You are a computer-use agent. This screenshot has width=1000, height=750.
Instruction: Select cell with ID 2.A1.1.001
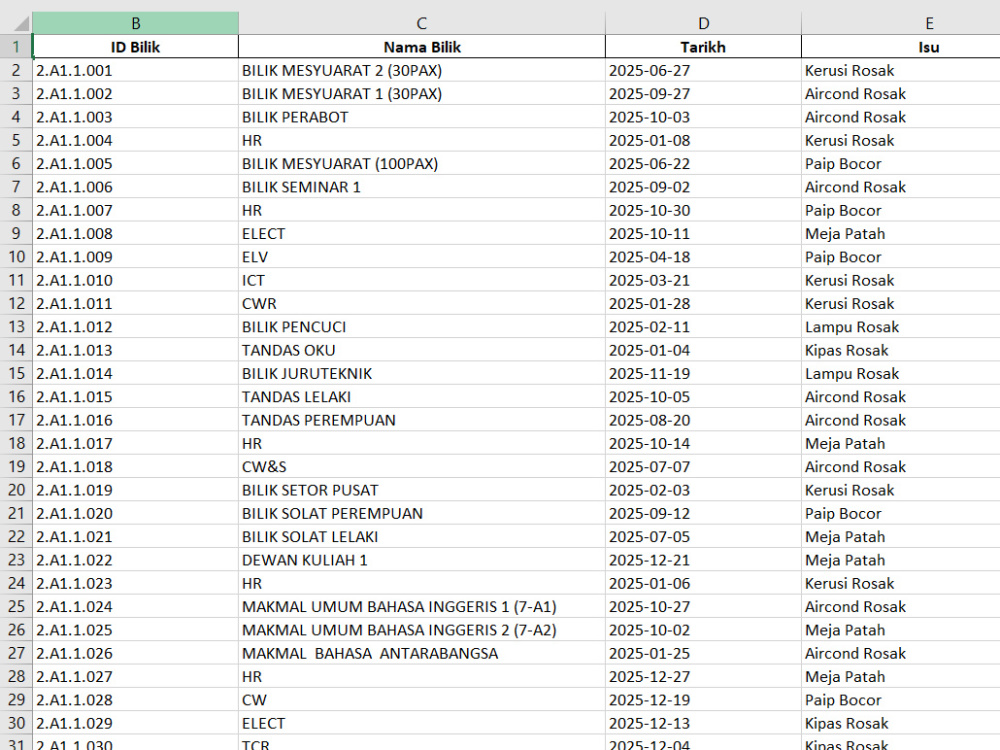135,70
